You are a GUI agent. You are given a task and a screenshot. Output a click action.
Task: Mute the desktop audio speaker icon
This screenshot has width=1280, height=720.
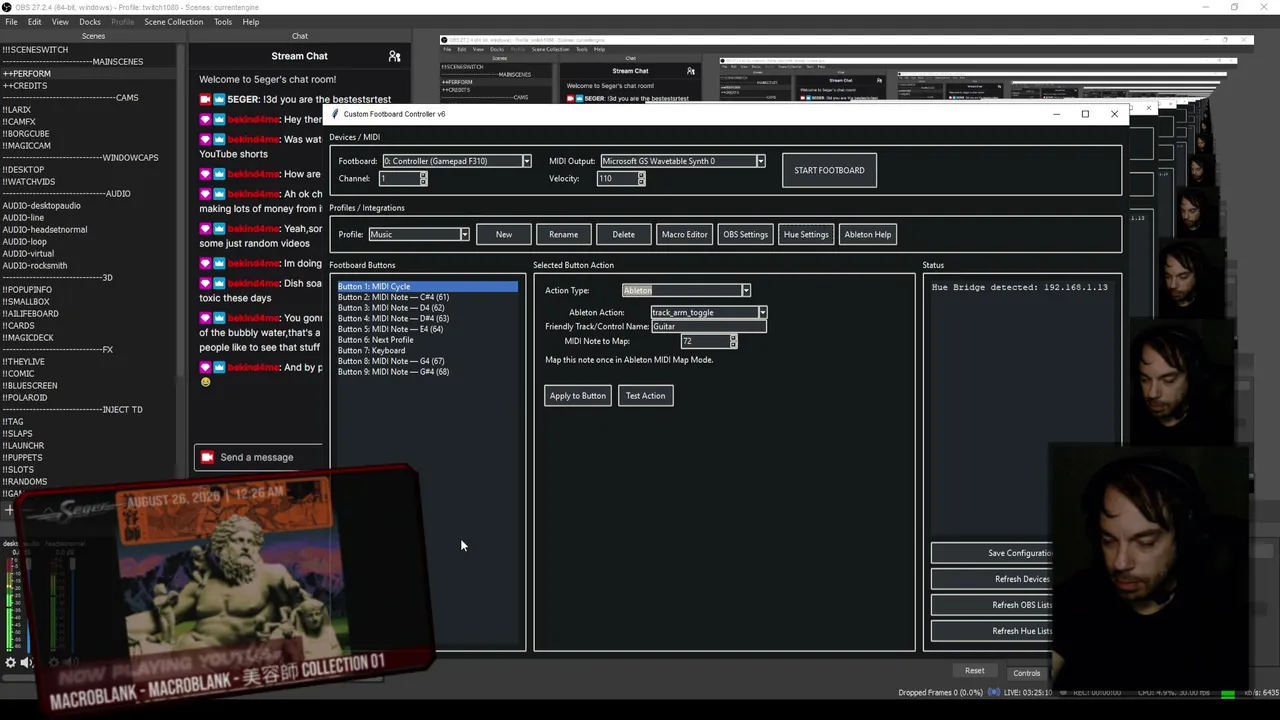coord(27,662)
